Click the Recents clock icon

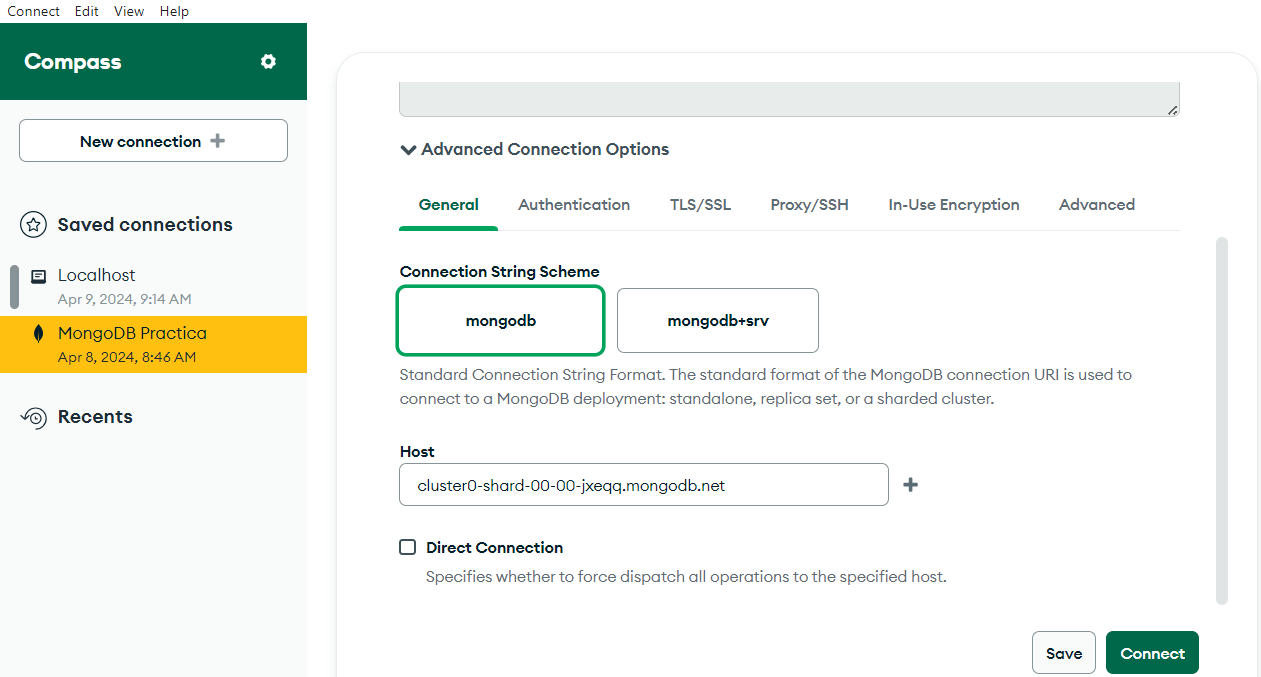click(x=34, y=417)
